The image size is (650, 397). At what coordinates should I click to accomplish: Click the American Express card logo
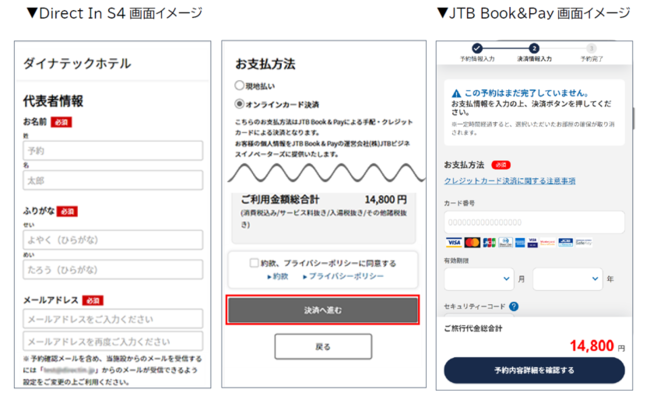point(520,242)
